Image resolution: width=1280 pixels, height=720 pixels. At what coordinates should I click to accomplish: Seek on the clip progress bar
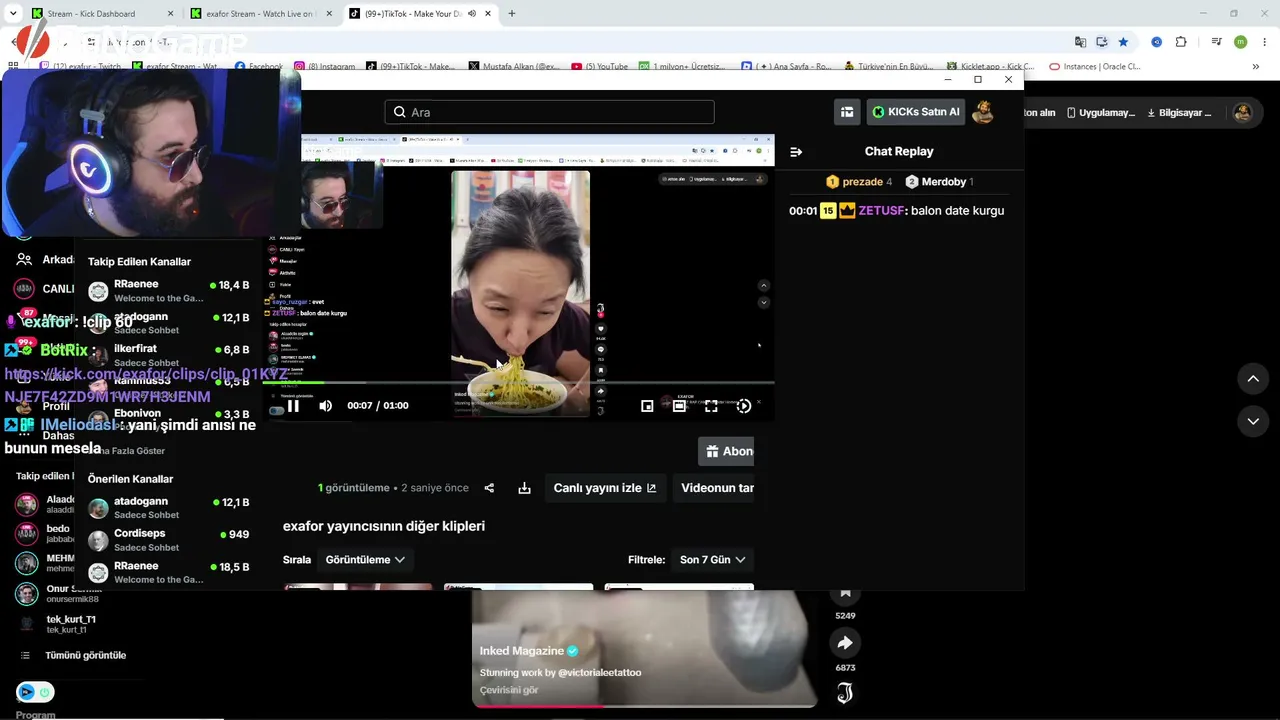pyautogui.click(x=518, y=383)
